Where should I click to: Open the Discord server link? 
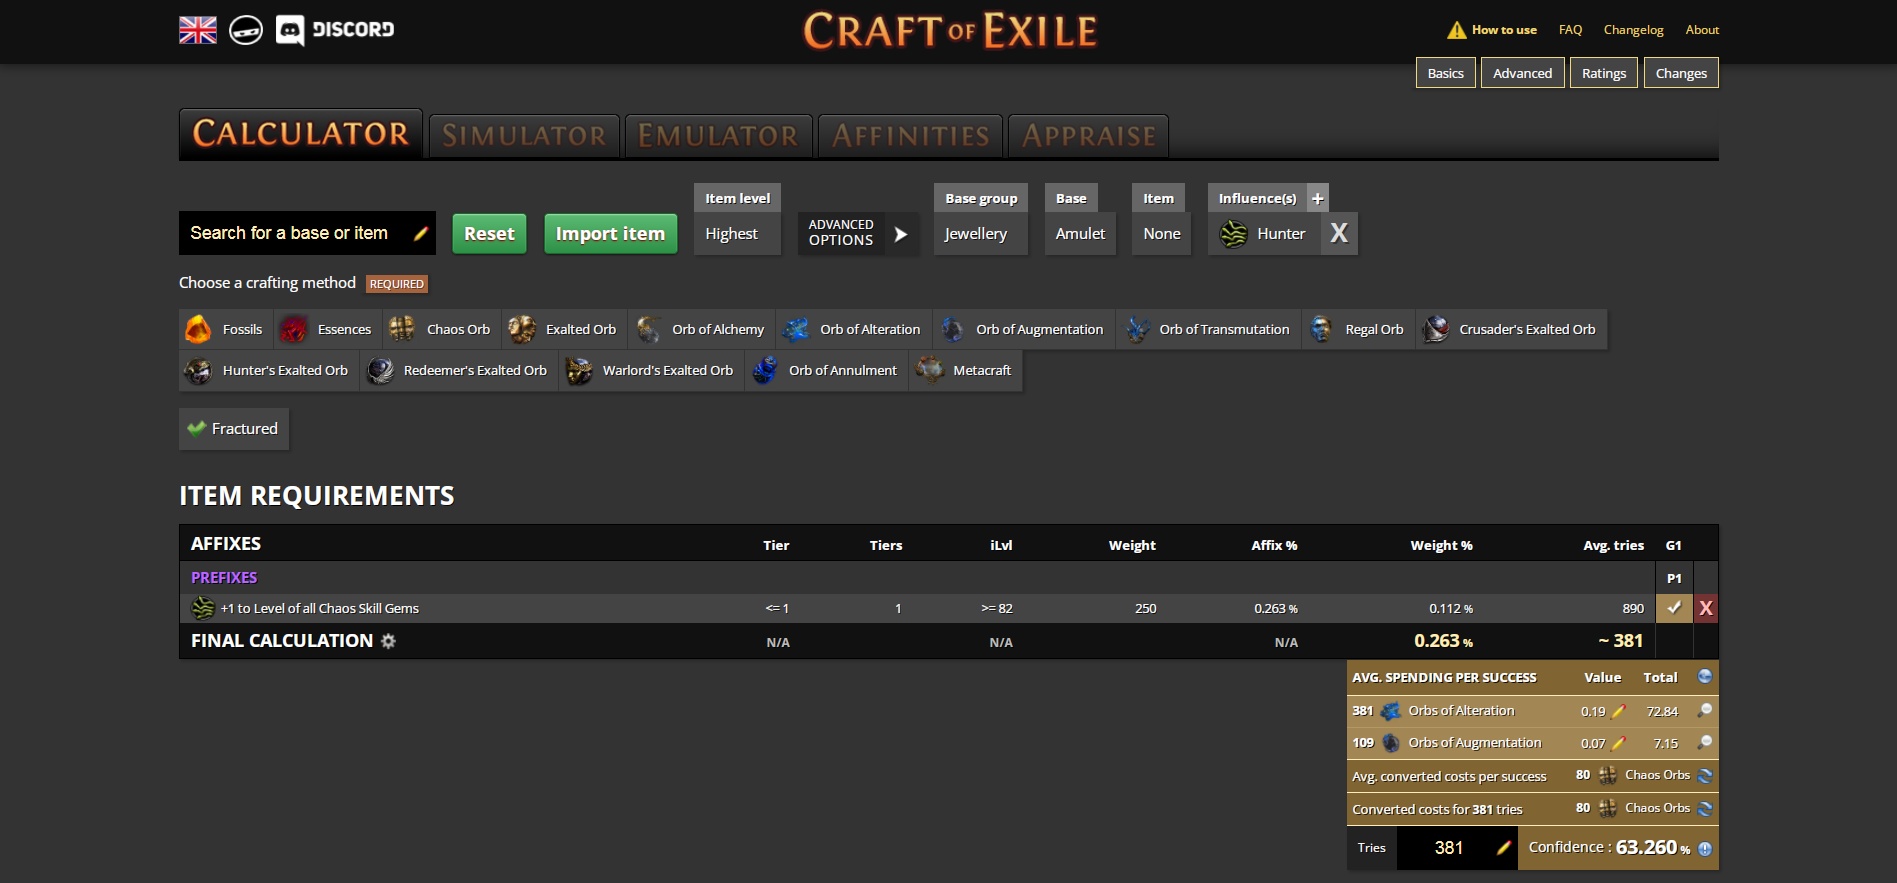click(x=335, y=30)
